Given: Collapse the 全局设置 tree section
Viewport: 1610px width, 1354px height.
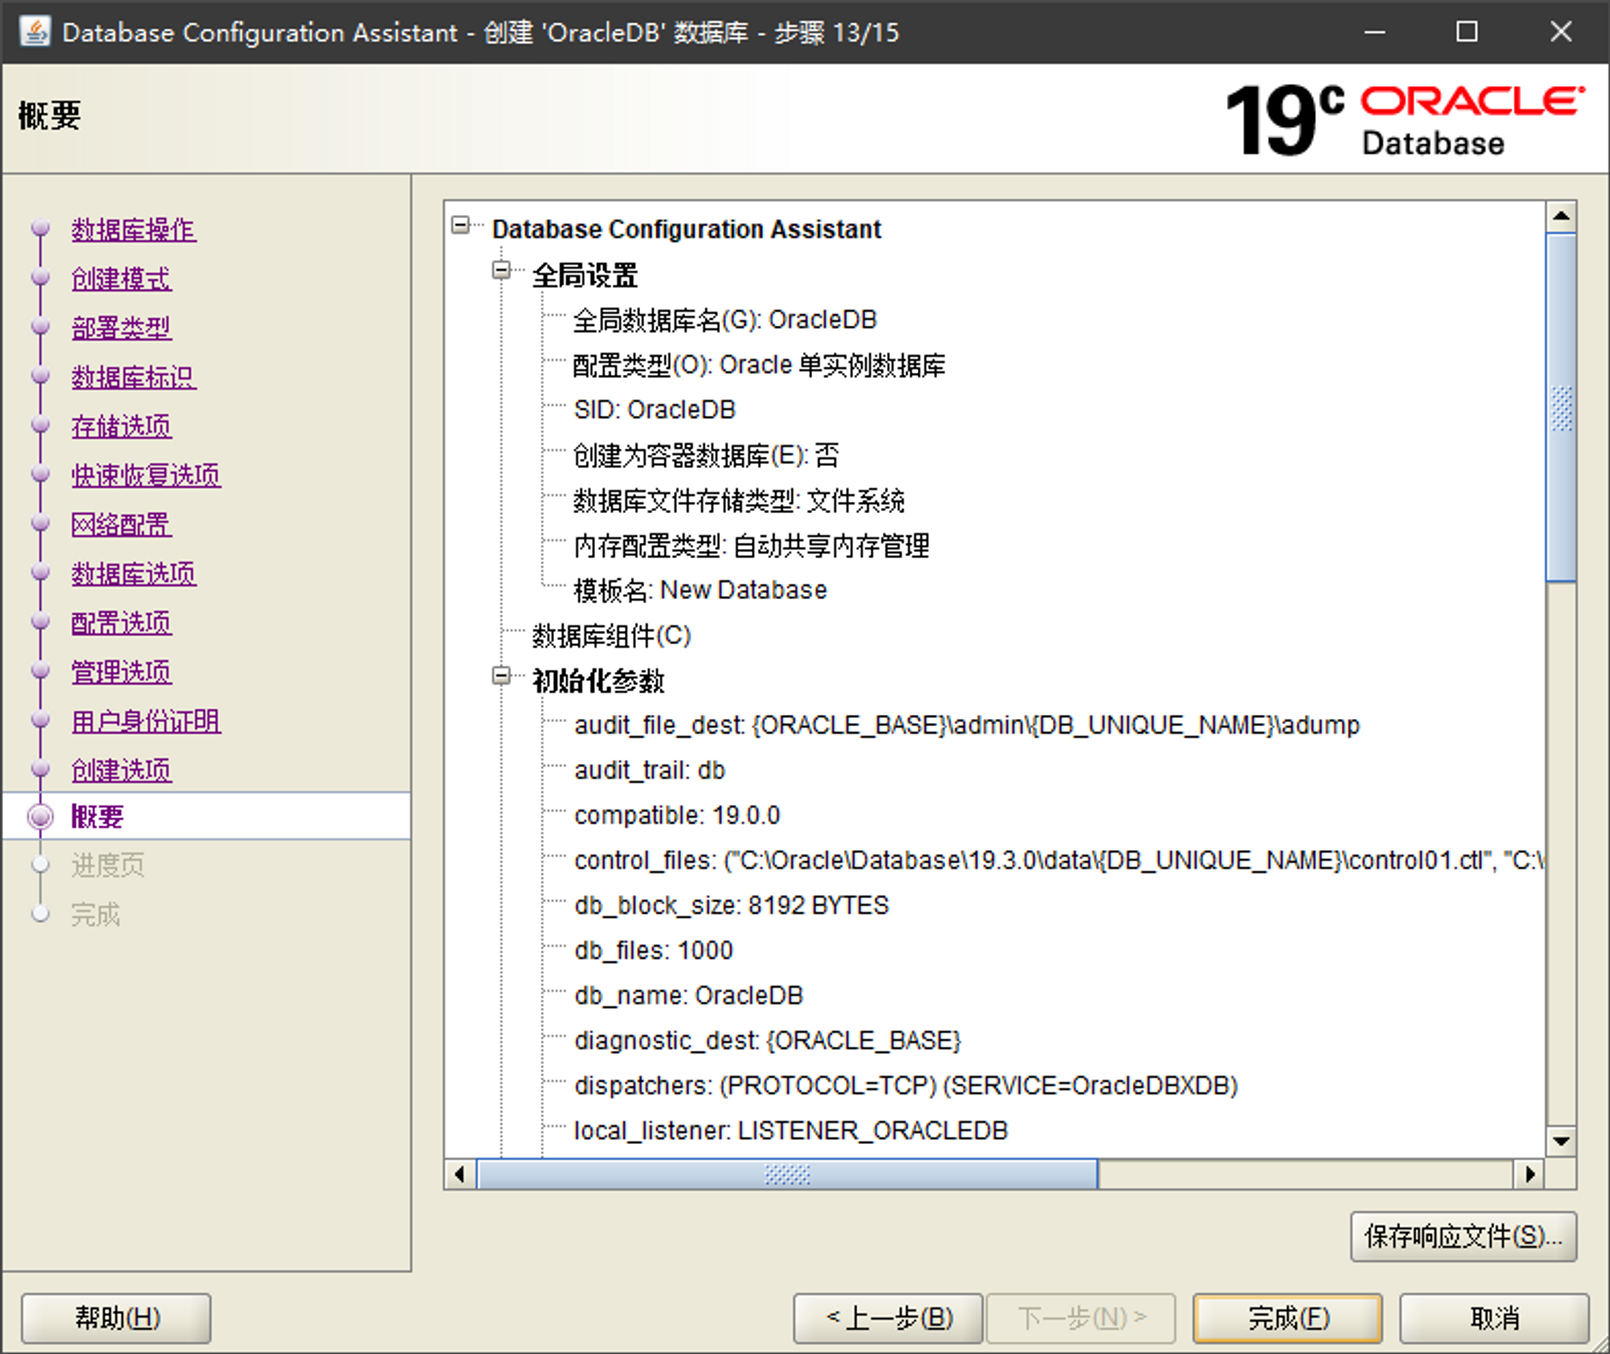Looking at the screenshot, I should pyautogui.click(x=502, y=270).
